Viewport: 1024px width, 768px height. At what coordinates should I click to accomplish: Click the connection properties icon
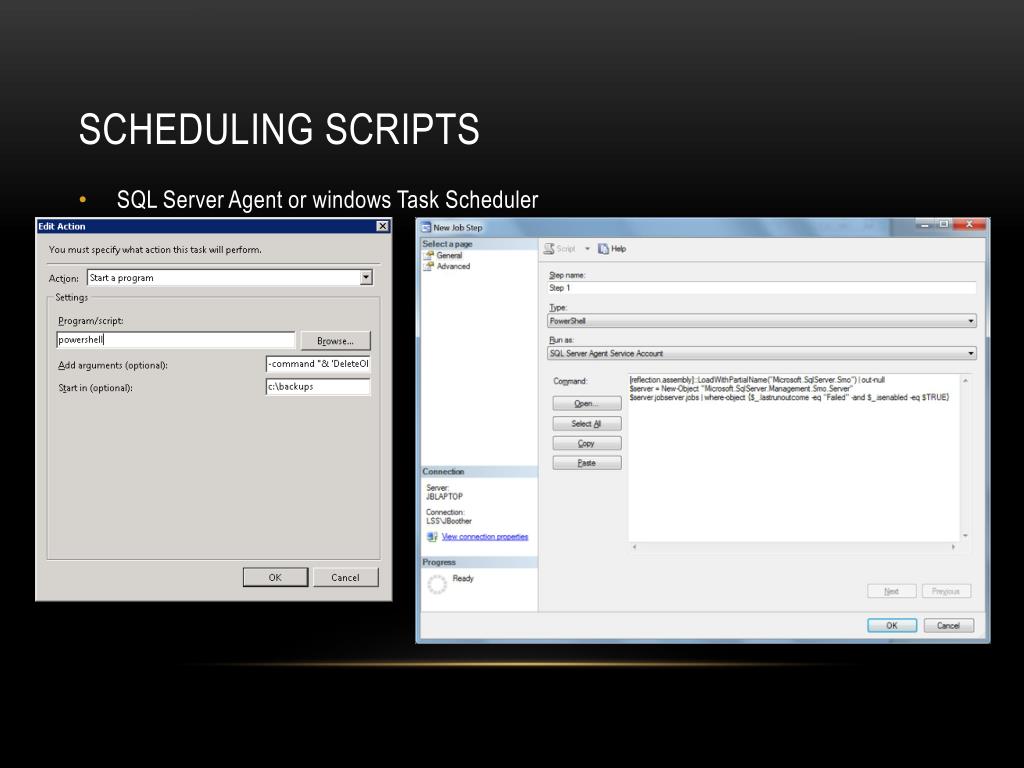click(x=432, y=537)
